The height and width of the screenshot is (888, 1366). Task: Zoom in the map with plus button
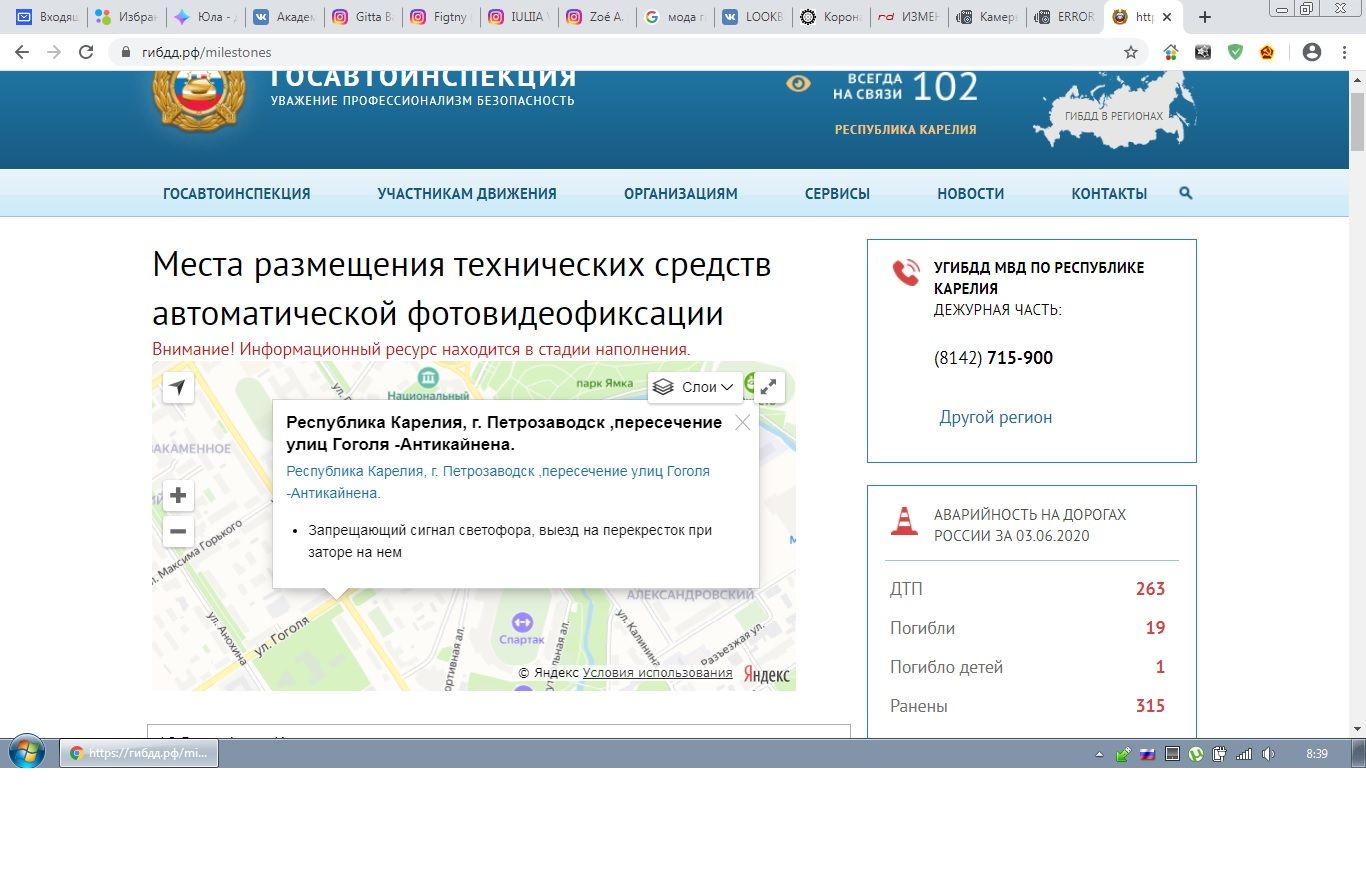click(178, 495)
